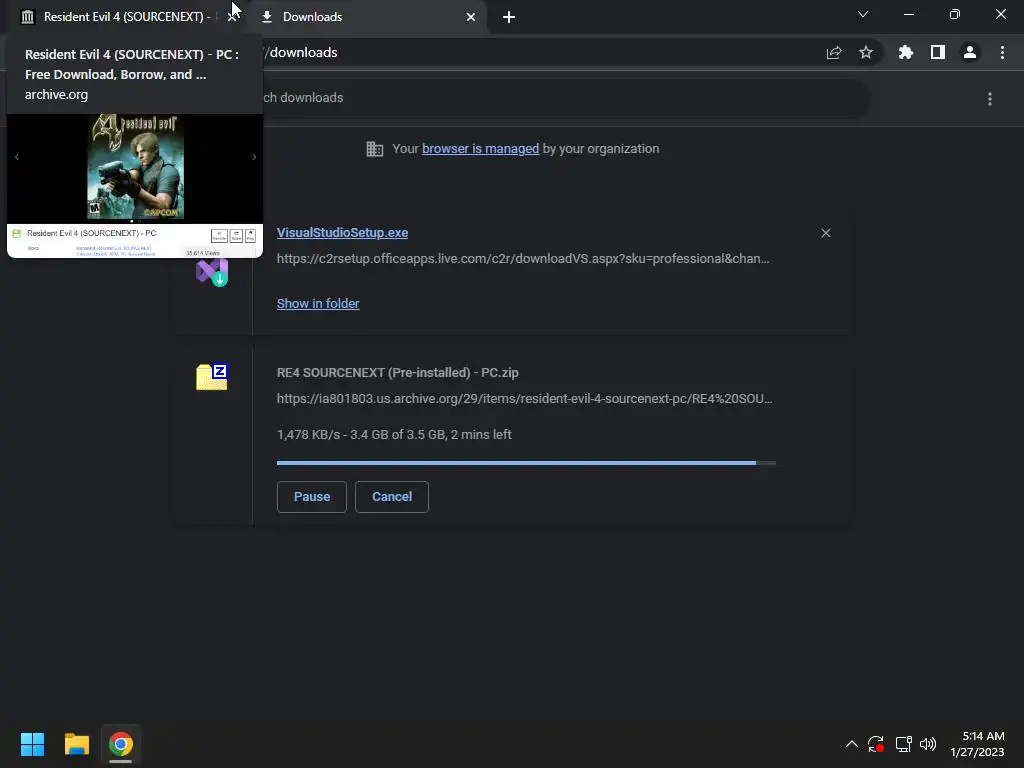Remove VisualStudioSetup.exe from the list
The image size is (1024, 768).
tap(826, 233)
